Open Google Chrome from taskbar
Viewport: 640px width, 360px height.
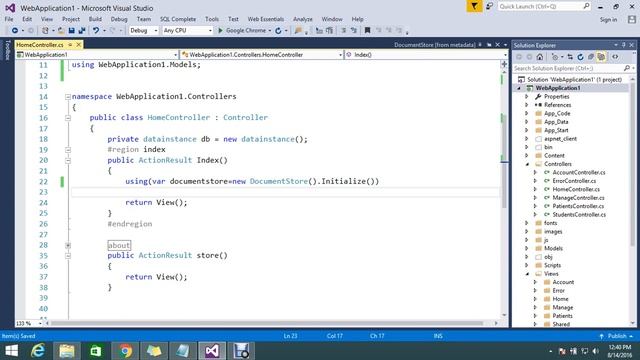(125, 351)
